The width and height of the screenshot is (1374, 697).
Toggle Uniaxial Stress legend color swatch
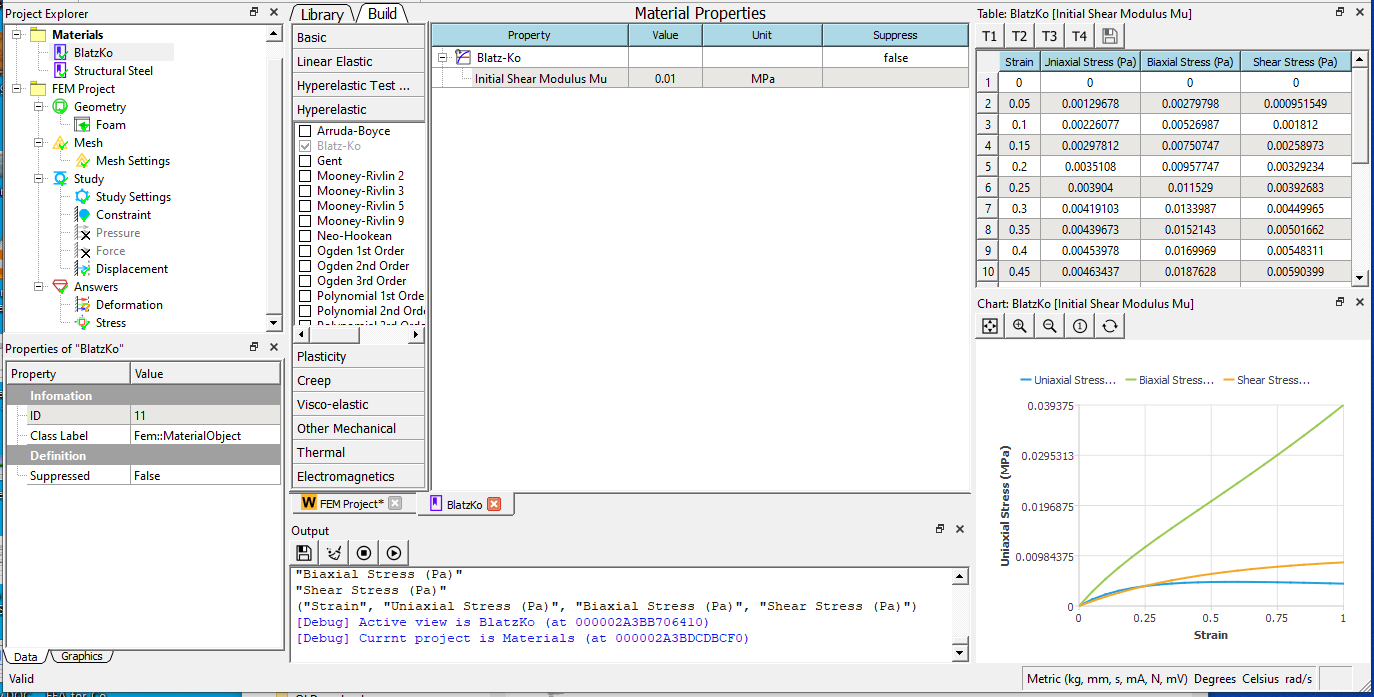(1025, 380)
